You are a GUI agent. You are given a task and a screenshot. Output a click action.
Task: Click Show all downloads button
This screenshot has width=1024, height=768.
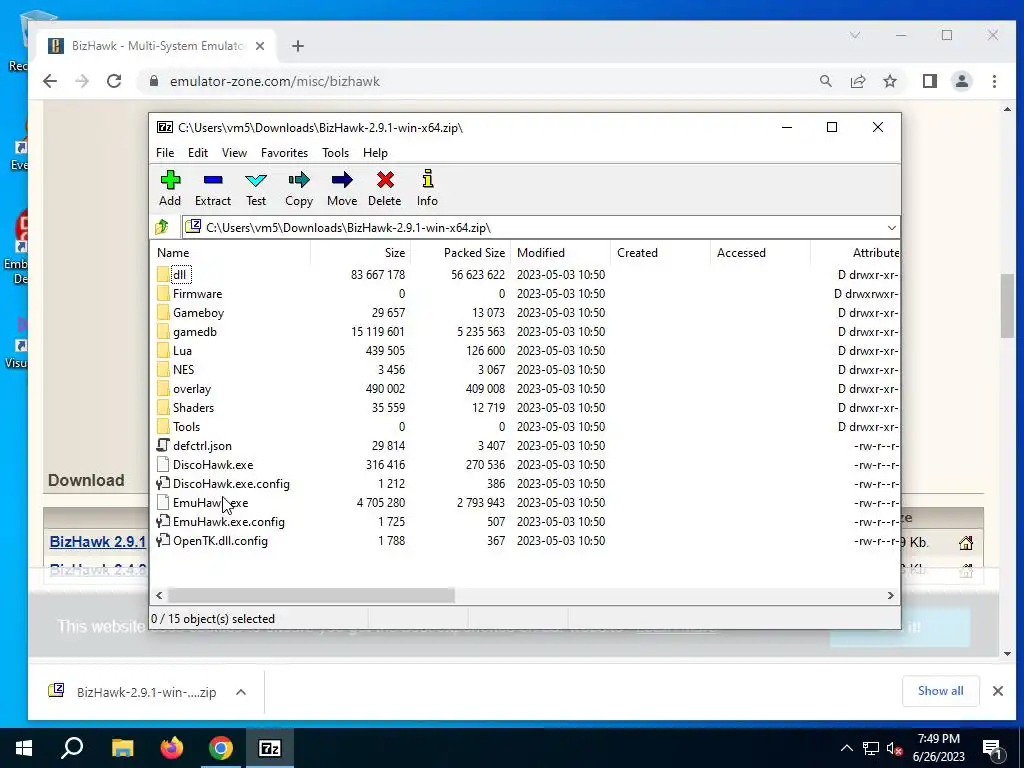pos(940,691)
